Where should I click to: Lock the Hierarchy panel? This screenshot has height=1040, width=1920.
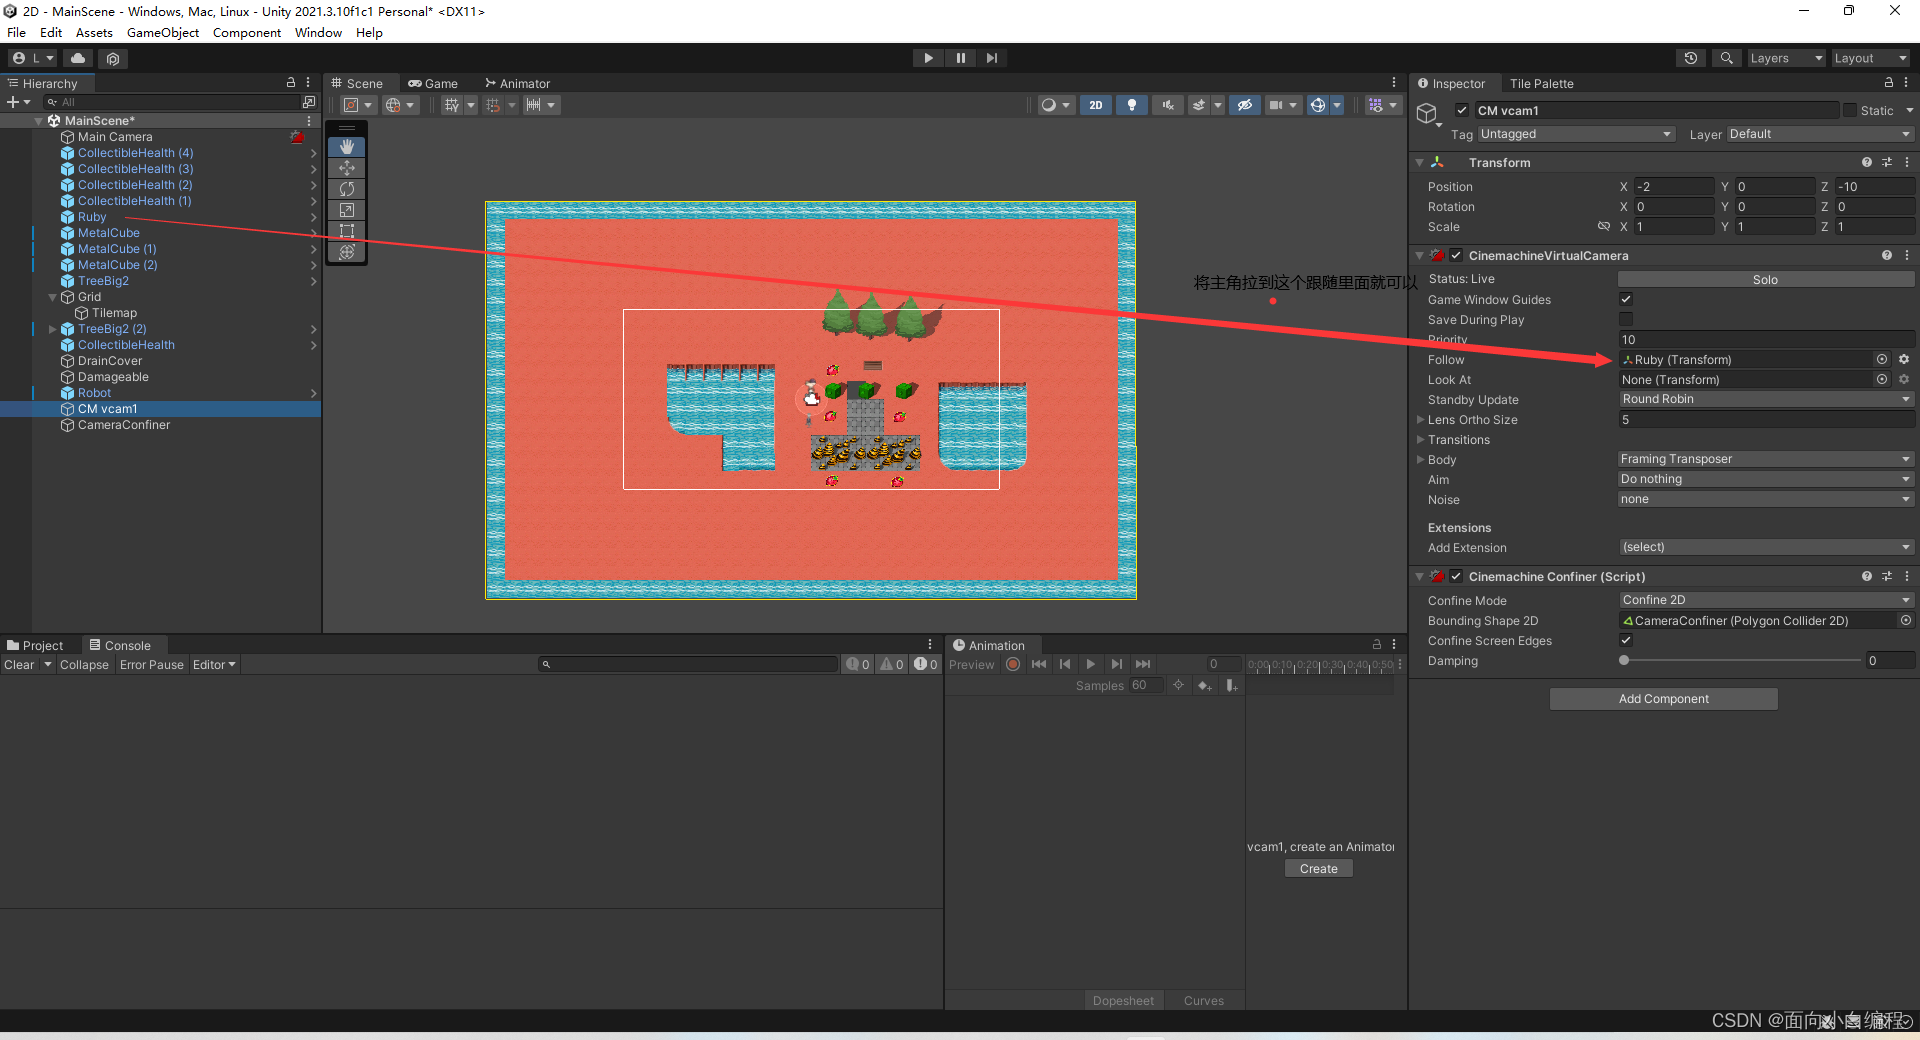click(x=291, y=83)
